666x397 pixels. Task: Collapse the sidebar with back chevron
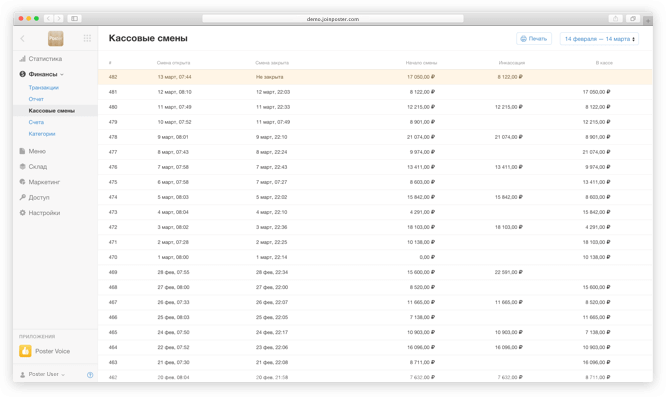tap(22, 39)
